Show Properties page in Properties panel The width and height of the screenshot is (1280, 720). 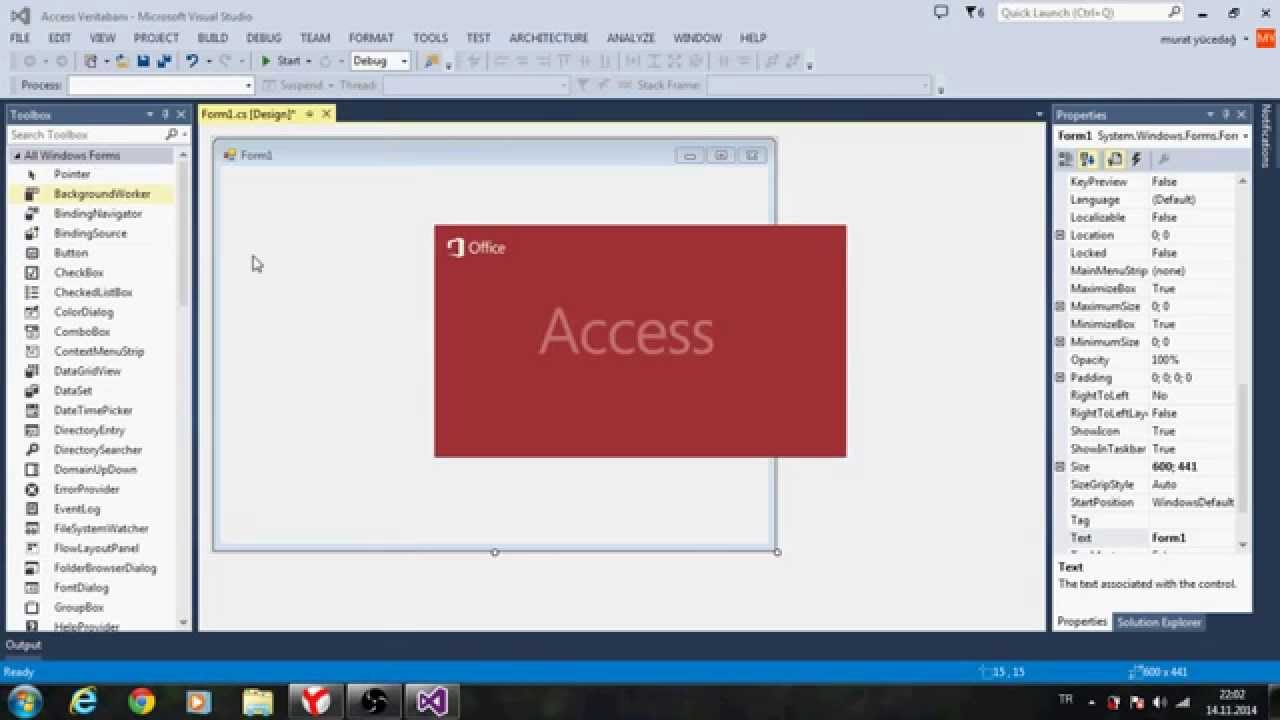point(1114,159)
